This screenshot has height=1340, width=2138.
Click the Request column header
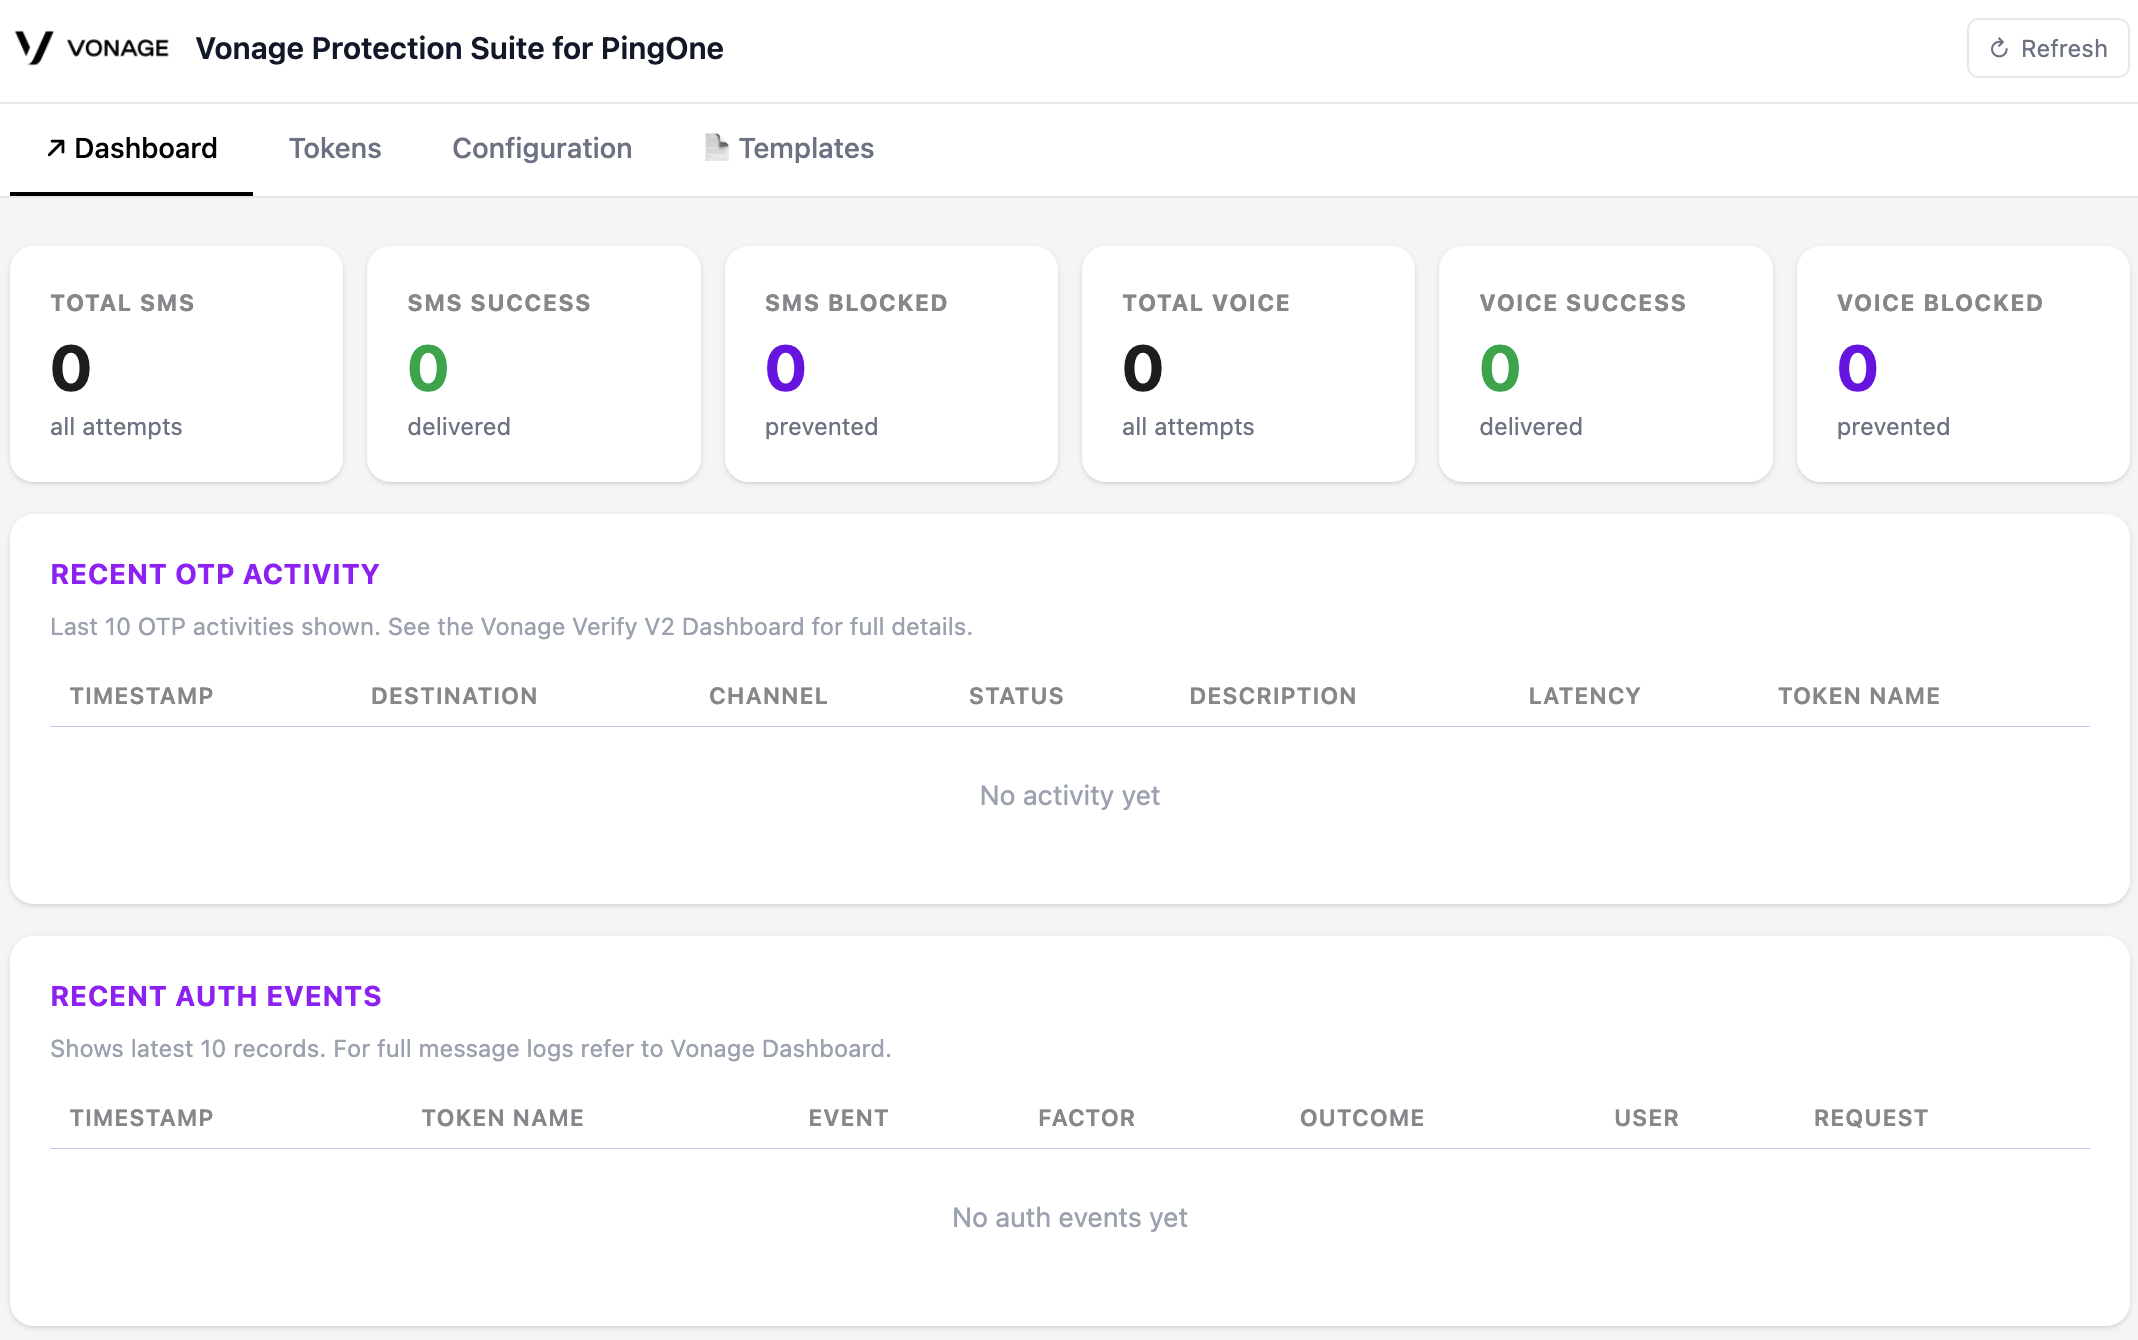(x=1871, y=1118)
